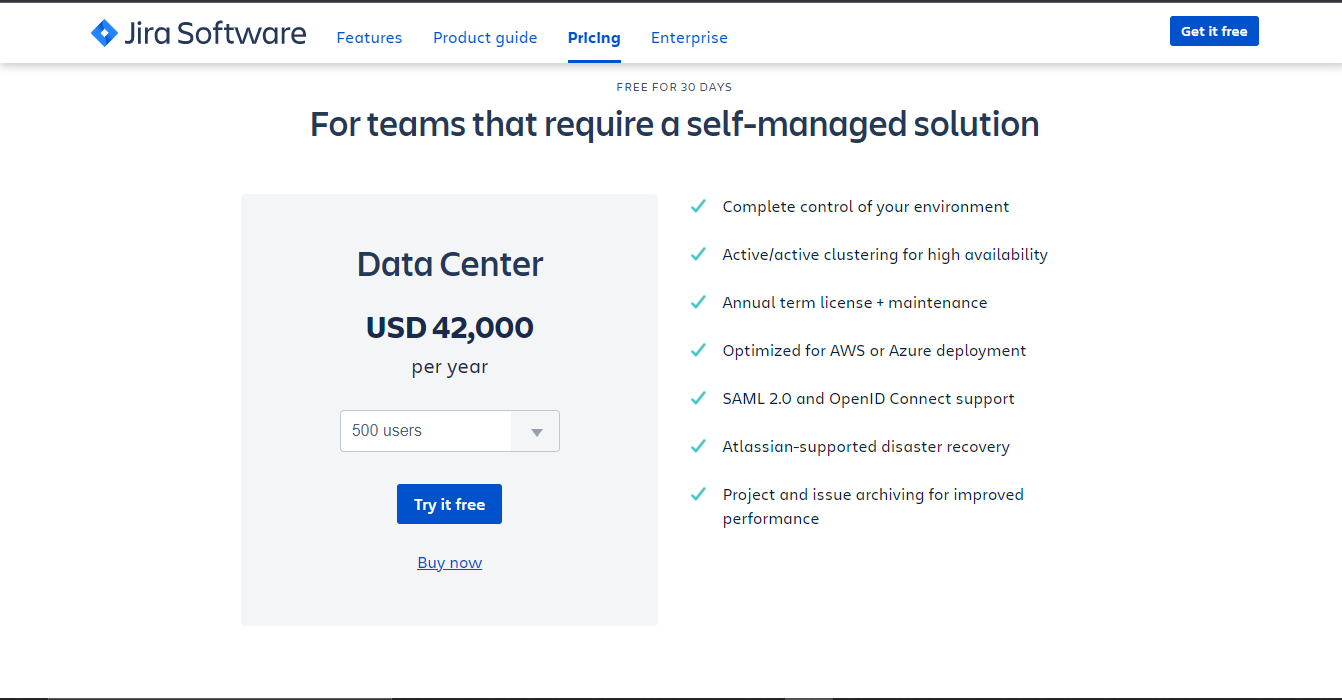Select the Pricing navigation tab

pyautogui.click(x=594, y=38)
